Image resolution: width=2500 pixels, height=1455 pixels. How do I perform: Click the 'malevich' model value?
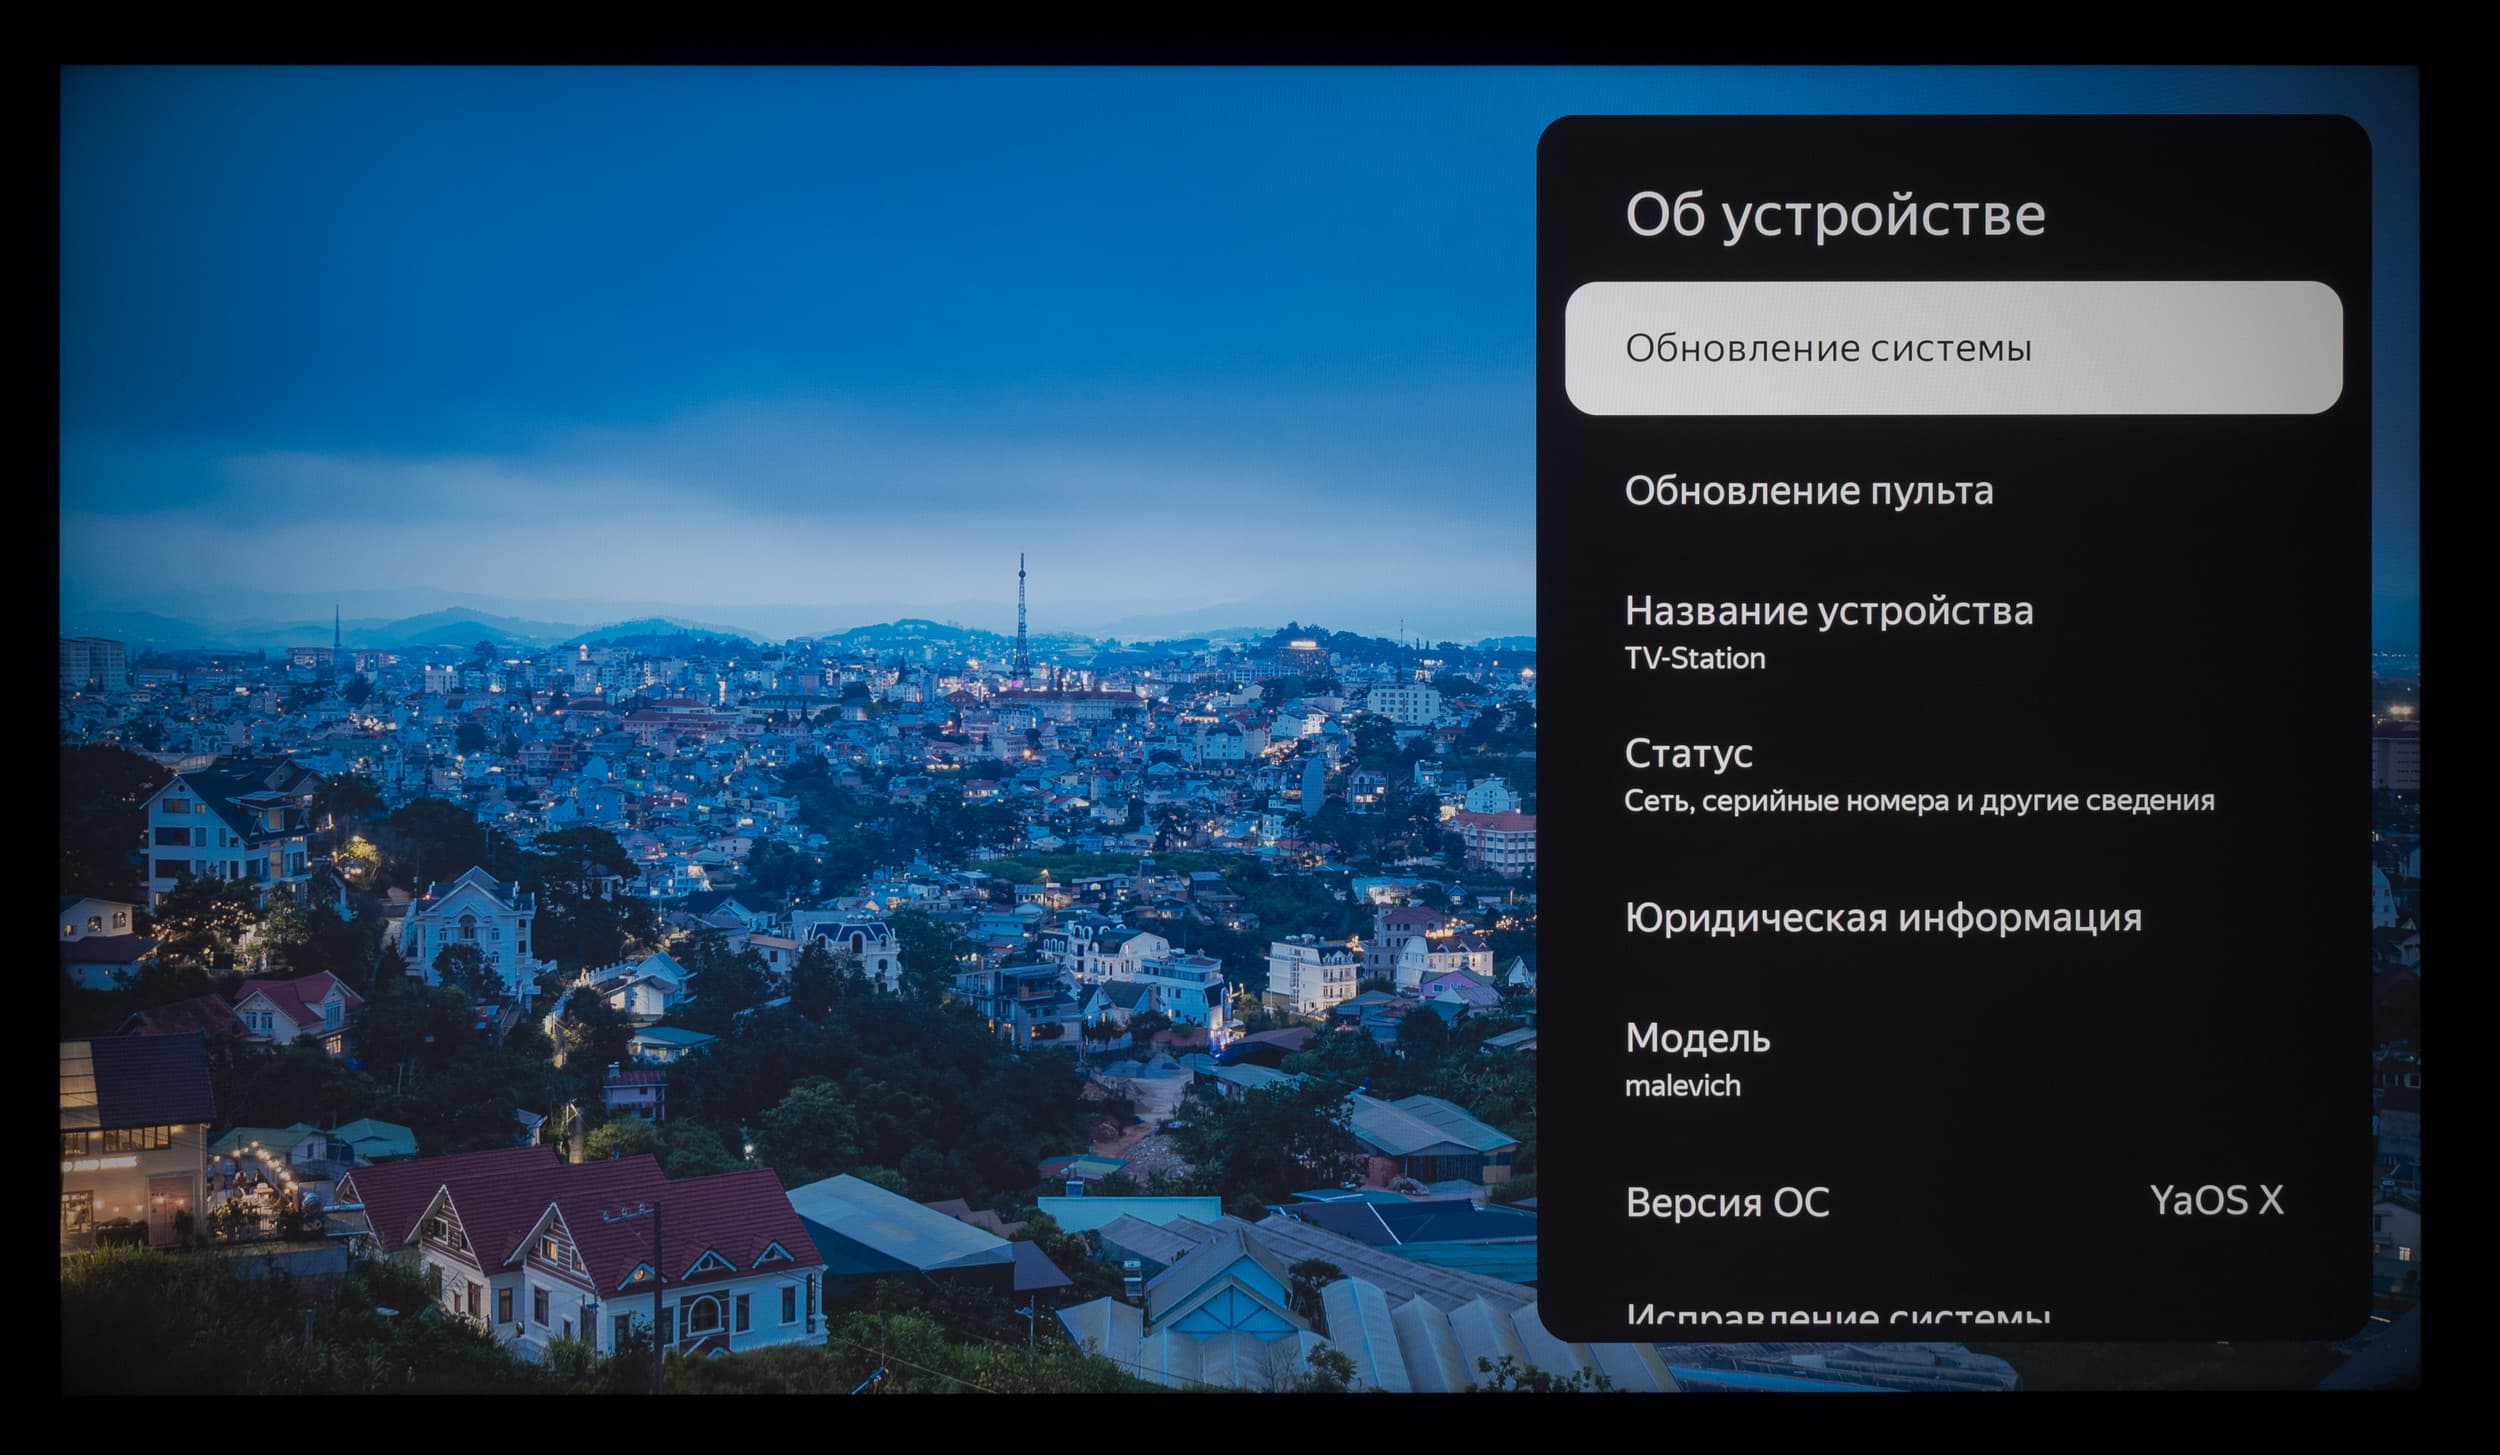coord(1682,1086)
